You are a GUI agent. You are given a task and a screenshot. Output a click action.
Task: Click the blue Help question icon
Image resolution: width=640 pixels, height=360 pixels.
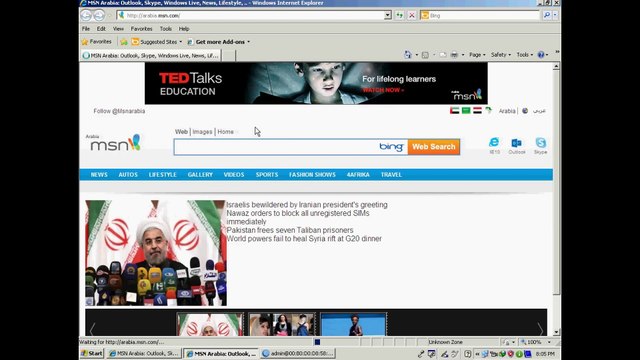(x=541, y=55)
